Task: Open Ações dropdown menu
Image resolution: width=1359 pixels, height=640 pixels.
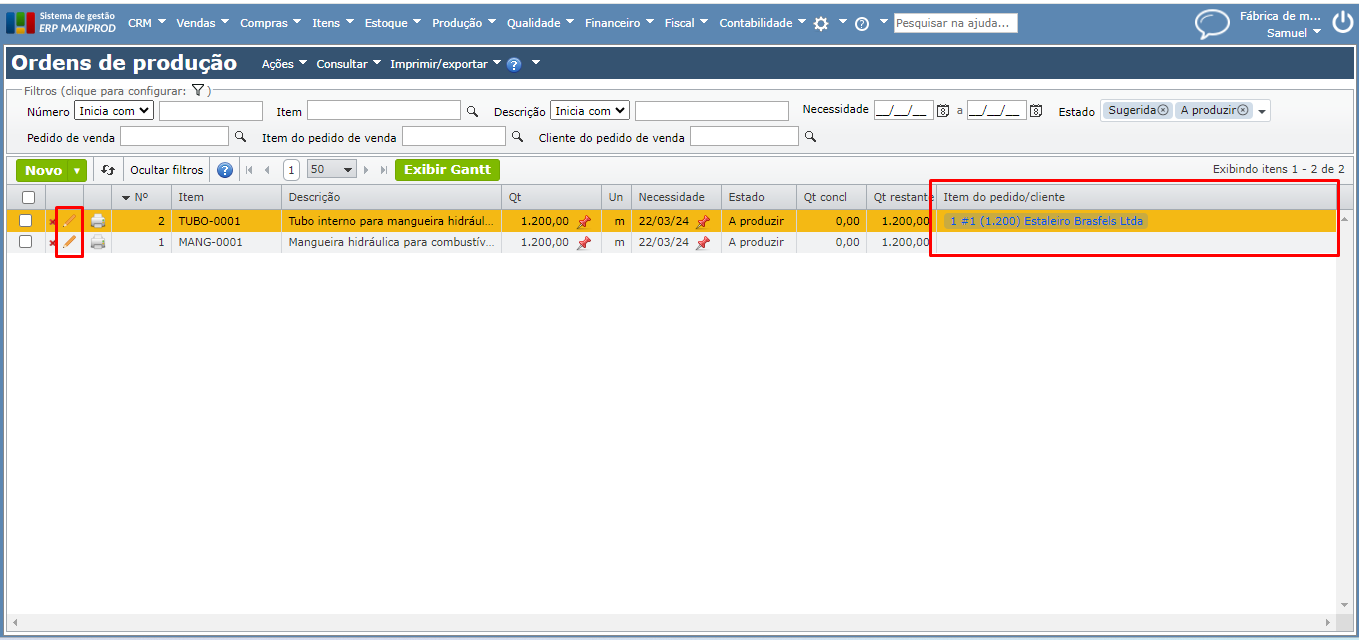Action: point(285,64)
